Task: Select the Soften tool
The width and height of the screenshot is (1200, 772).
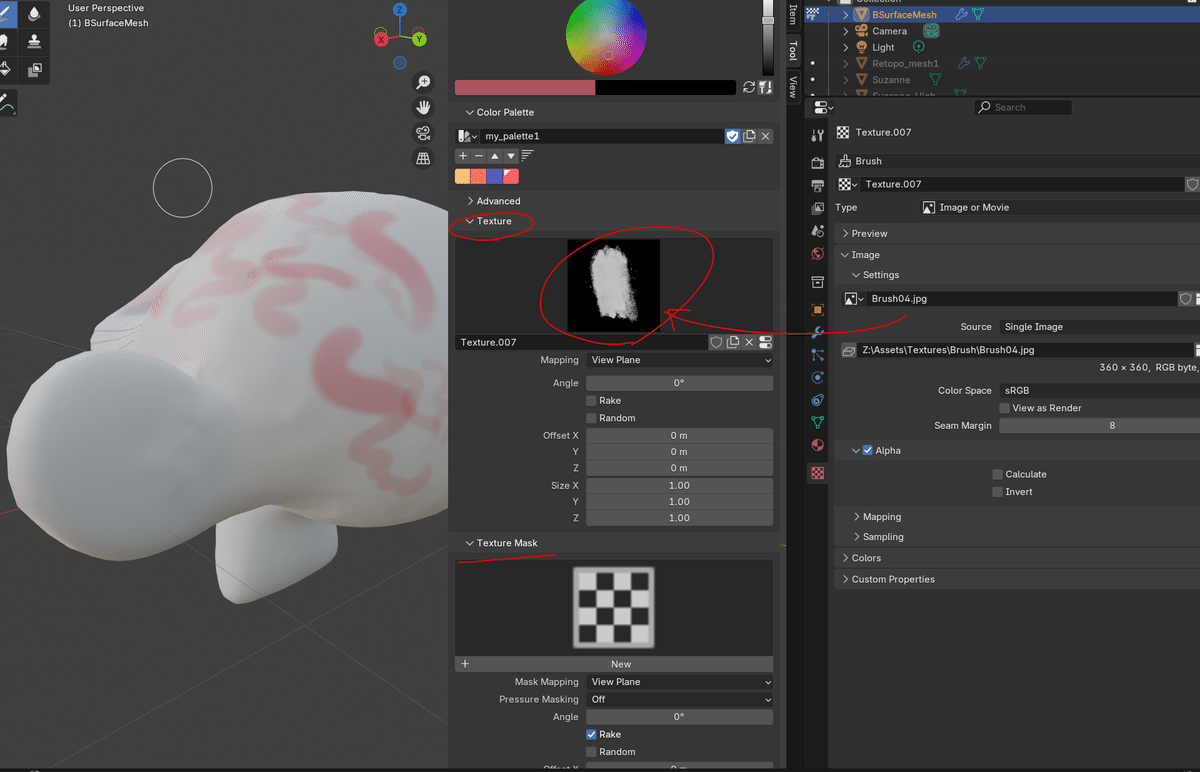Action: pos(35,14)
